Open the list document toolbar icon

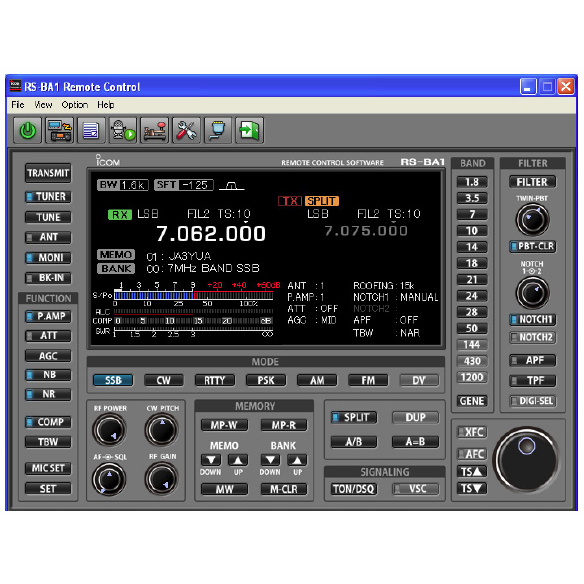click(x=91, y=130)
